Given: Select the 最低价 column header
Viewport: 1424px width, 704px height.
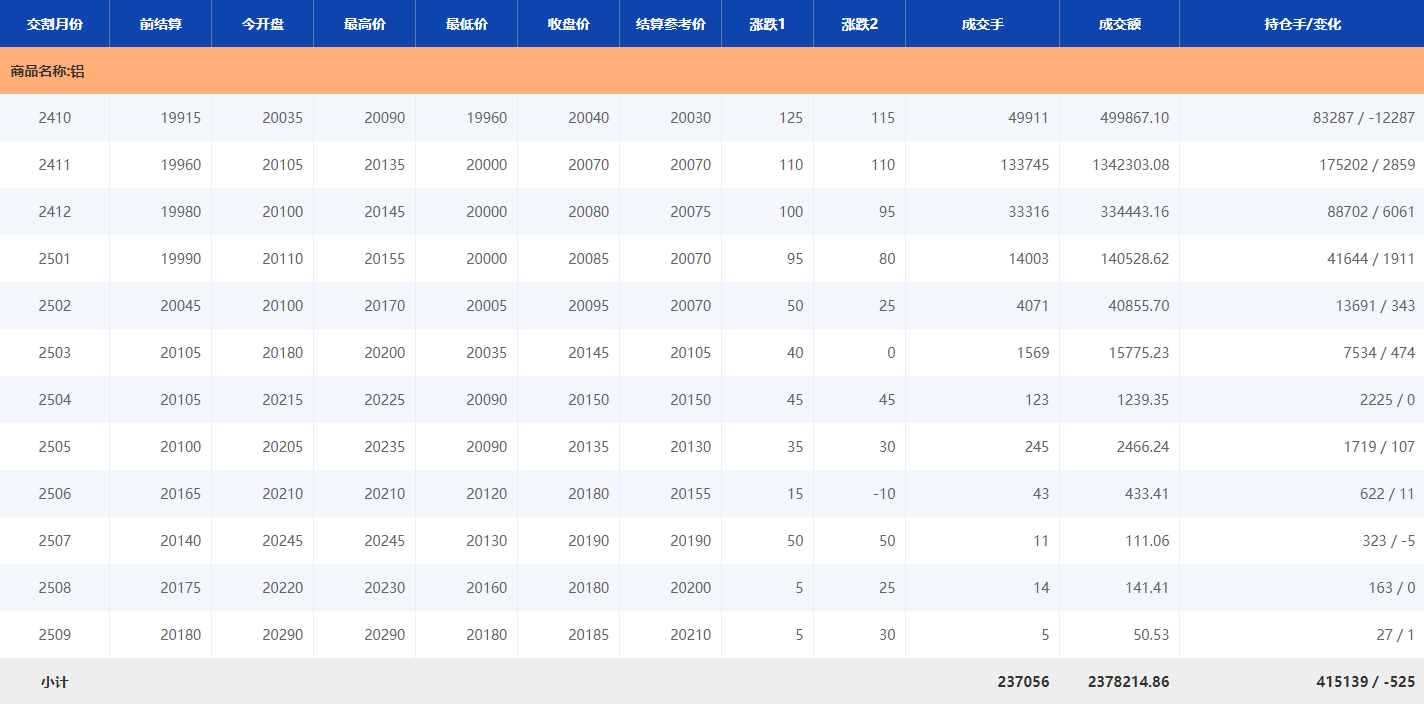Looking at the screenshot, I should tap(466, 24).
